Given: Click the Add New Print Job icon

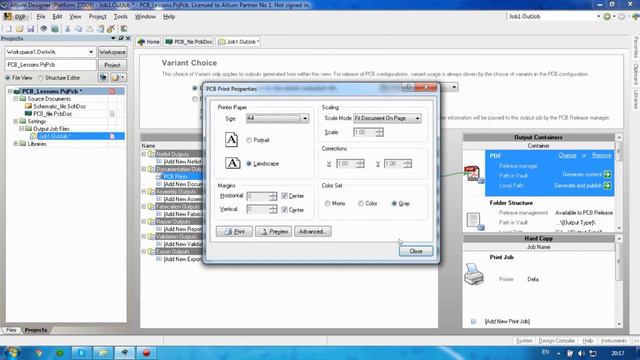Looking at the screenshot, I should pos(473,321).
